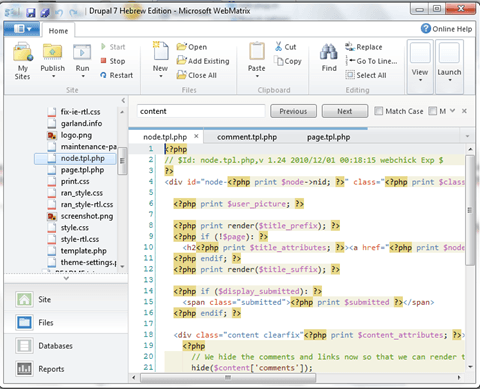This screenshot has height=389, width=480.
Task: Click the View icon
Action: tap(420, 53)
